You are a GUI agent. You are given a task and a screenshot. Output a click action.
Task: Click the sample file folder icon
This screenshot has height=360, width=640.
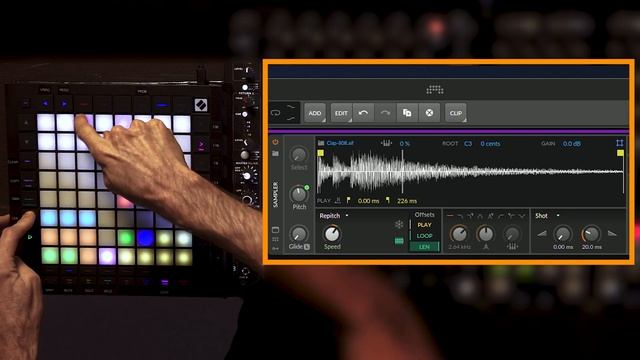point(321,143)
